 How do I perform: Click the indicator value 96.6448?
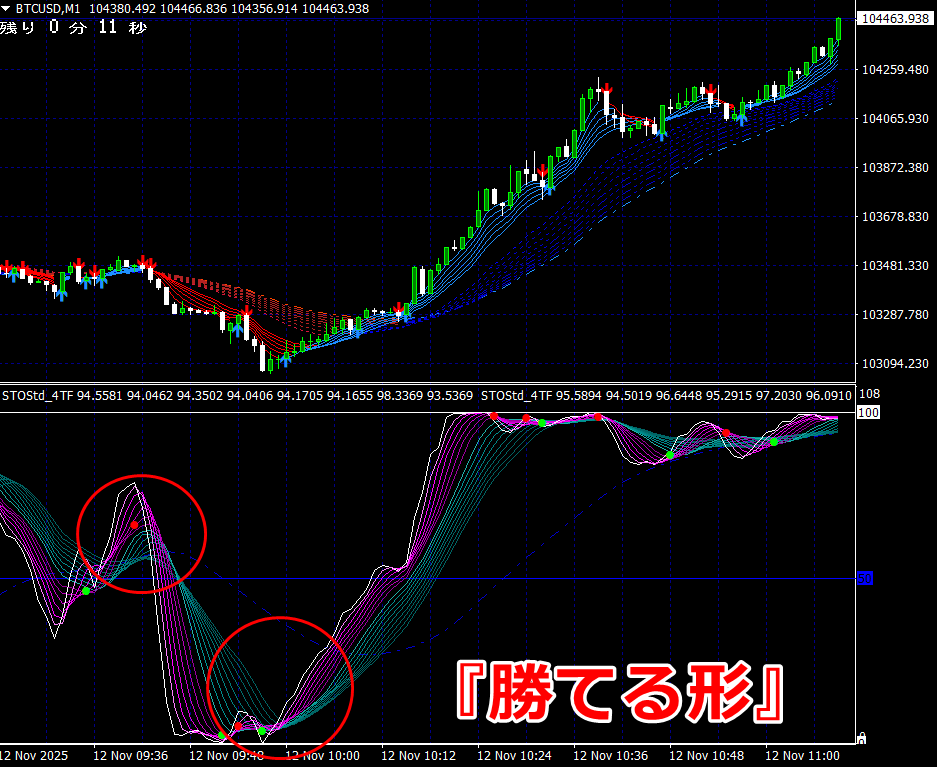coord(679,395)
